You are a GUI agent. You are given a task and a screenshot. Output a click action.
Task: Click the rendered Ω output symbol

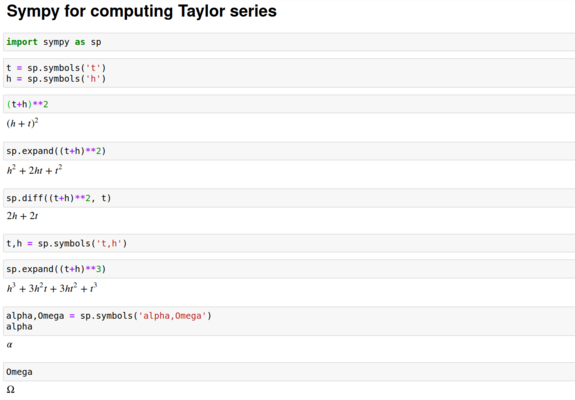coord(11,389)
